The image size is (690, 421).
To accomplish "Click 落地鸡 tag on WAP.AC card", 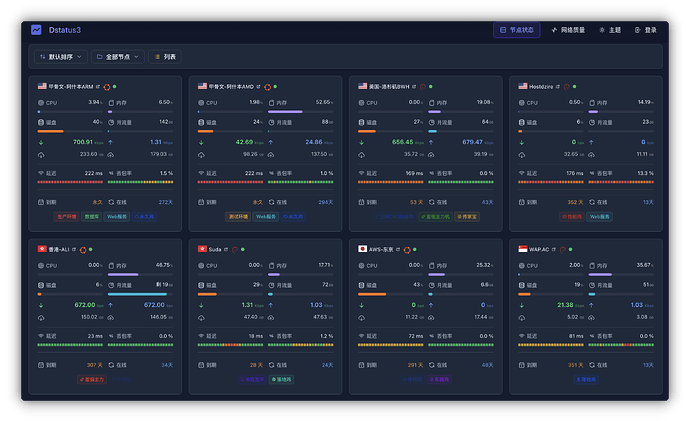I will pos(586,379).
